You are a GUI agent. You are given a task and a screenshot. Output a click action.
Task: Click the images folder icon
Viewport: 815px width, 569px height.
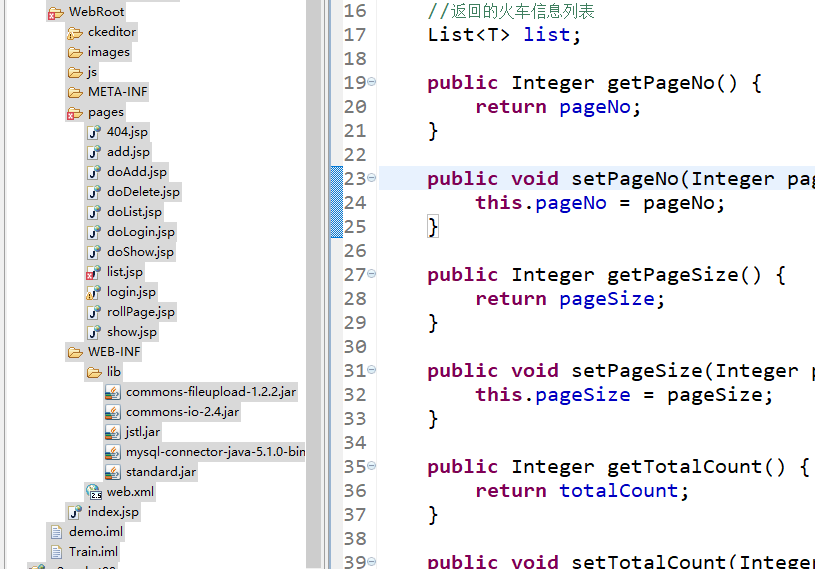tap(75, 52)
